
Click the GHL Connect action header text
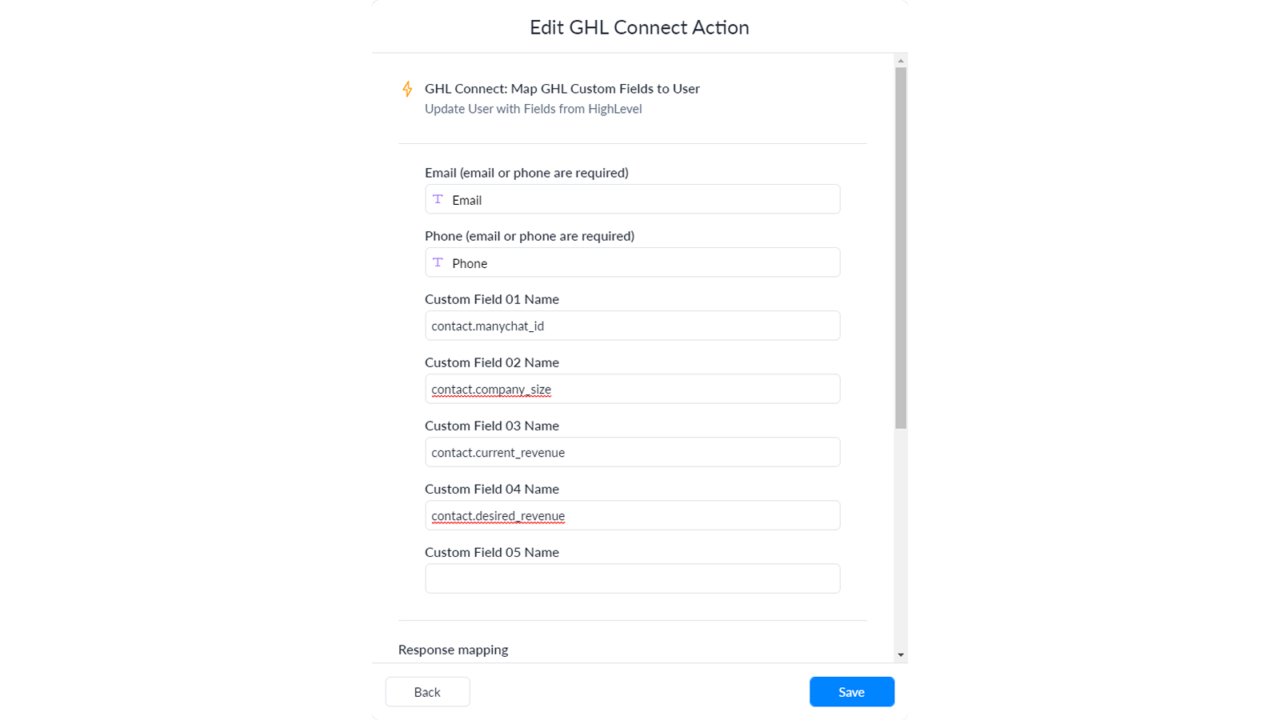562,88
